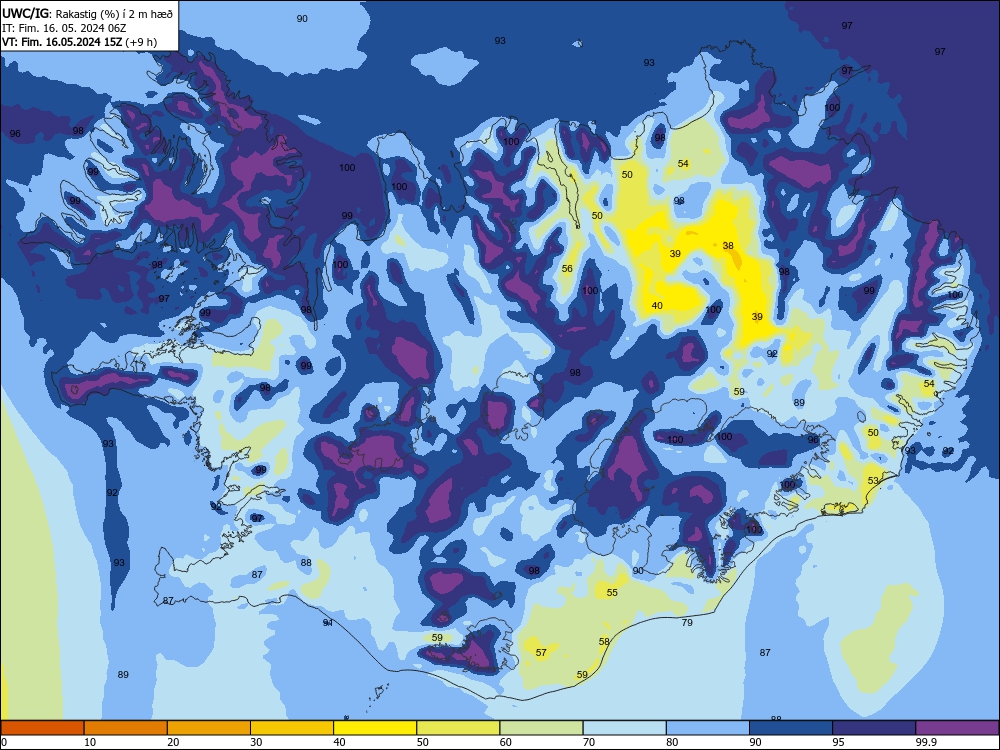This screenshot has width=1000, height=750.
Task: Click the 'IT: Fim. 16. 05. 2024 06Z' line
Action: pyautogui.click(x=64, y=28)
